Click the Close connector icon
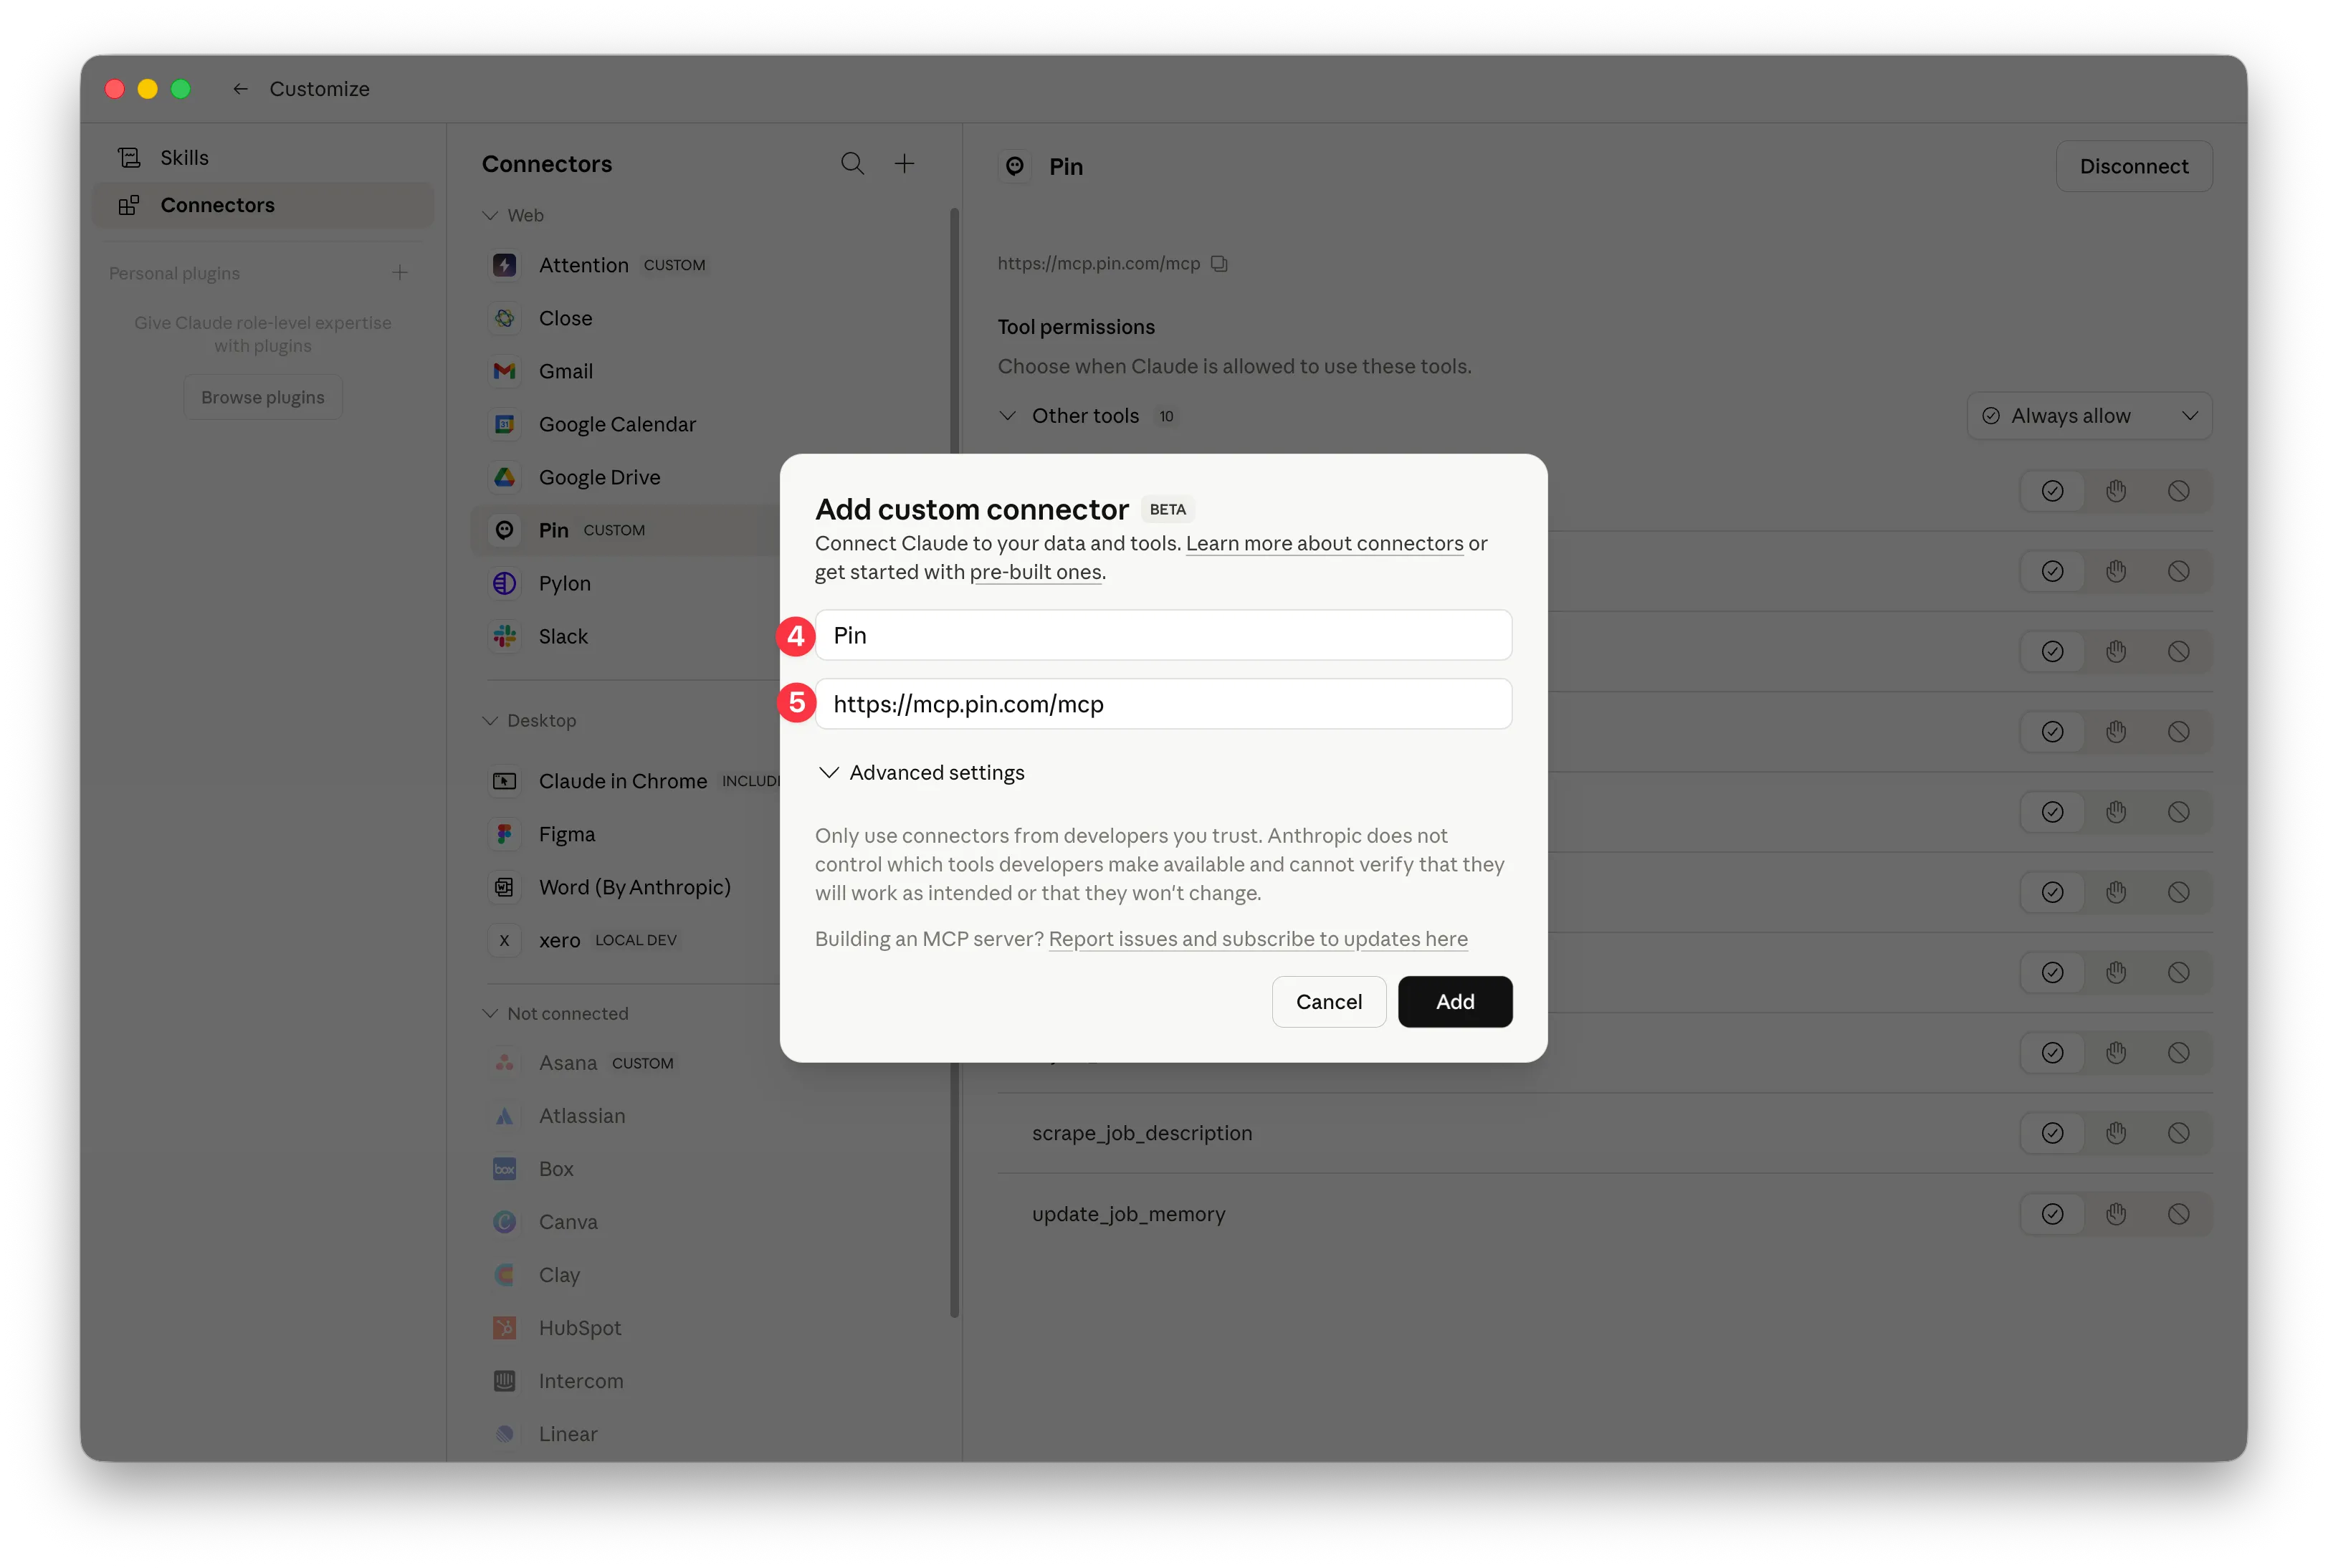This screenshot has height=1568, width=2328. click(505, 318)
